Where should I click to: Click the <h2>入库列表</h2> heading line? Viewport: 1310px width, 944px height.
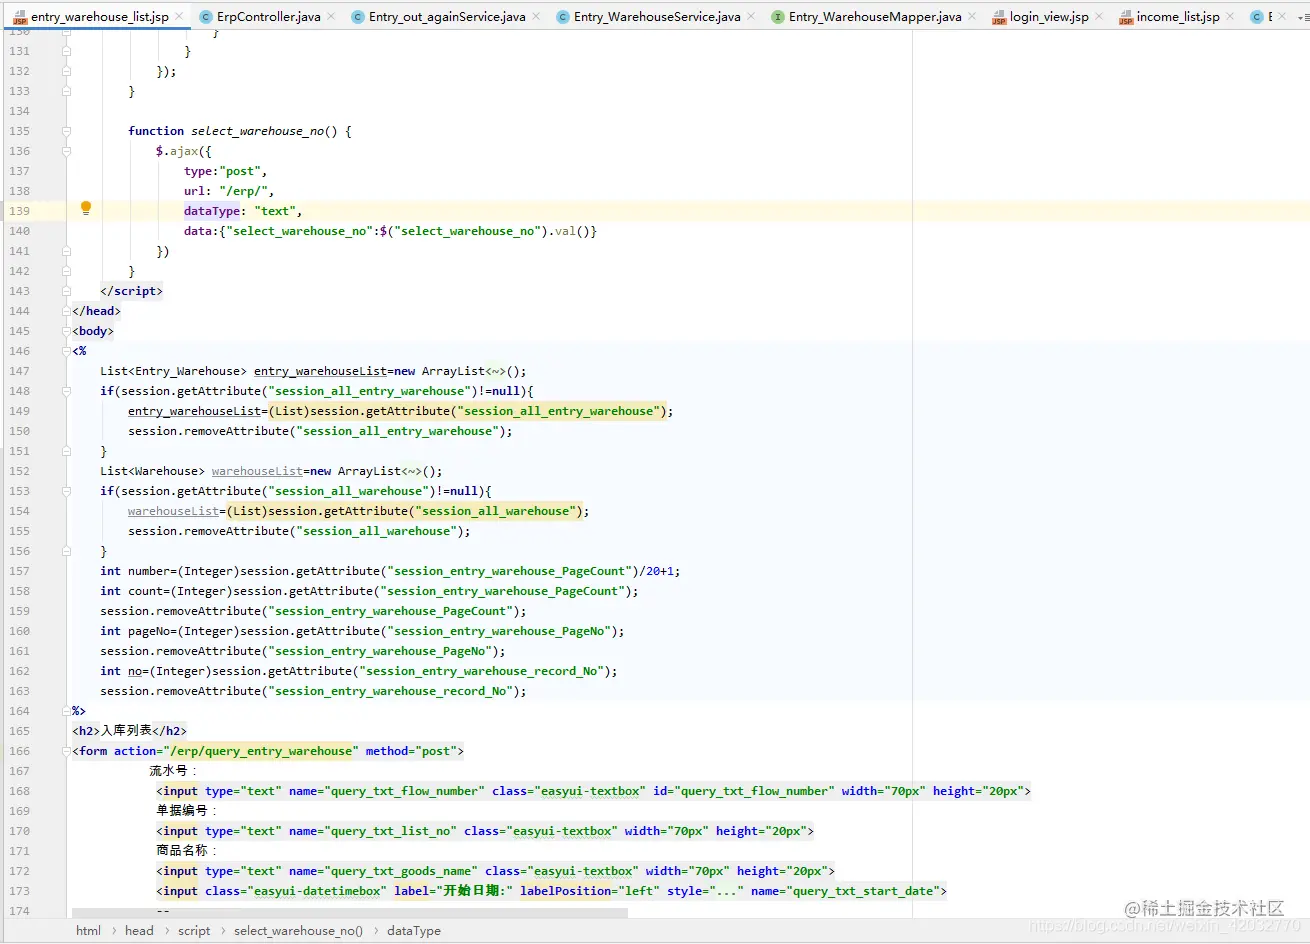click(129, 731)
